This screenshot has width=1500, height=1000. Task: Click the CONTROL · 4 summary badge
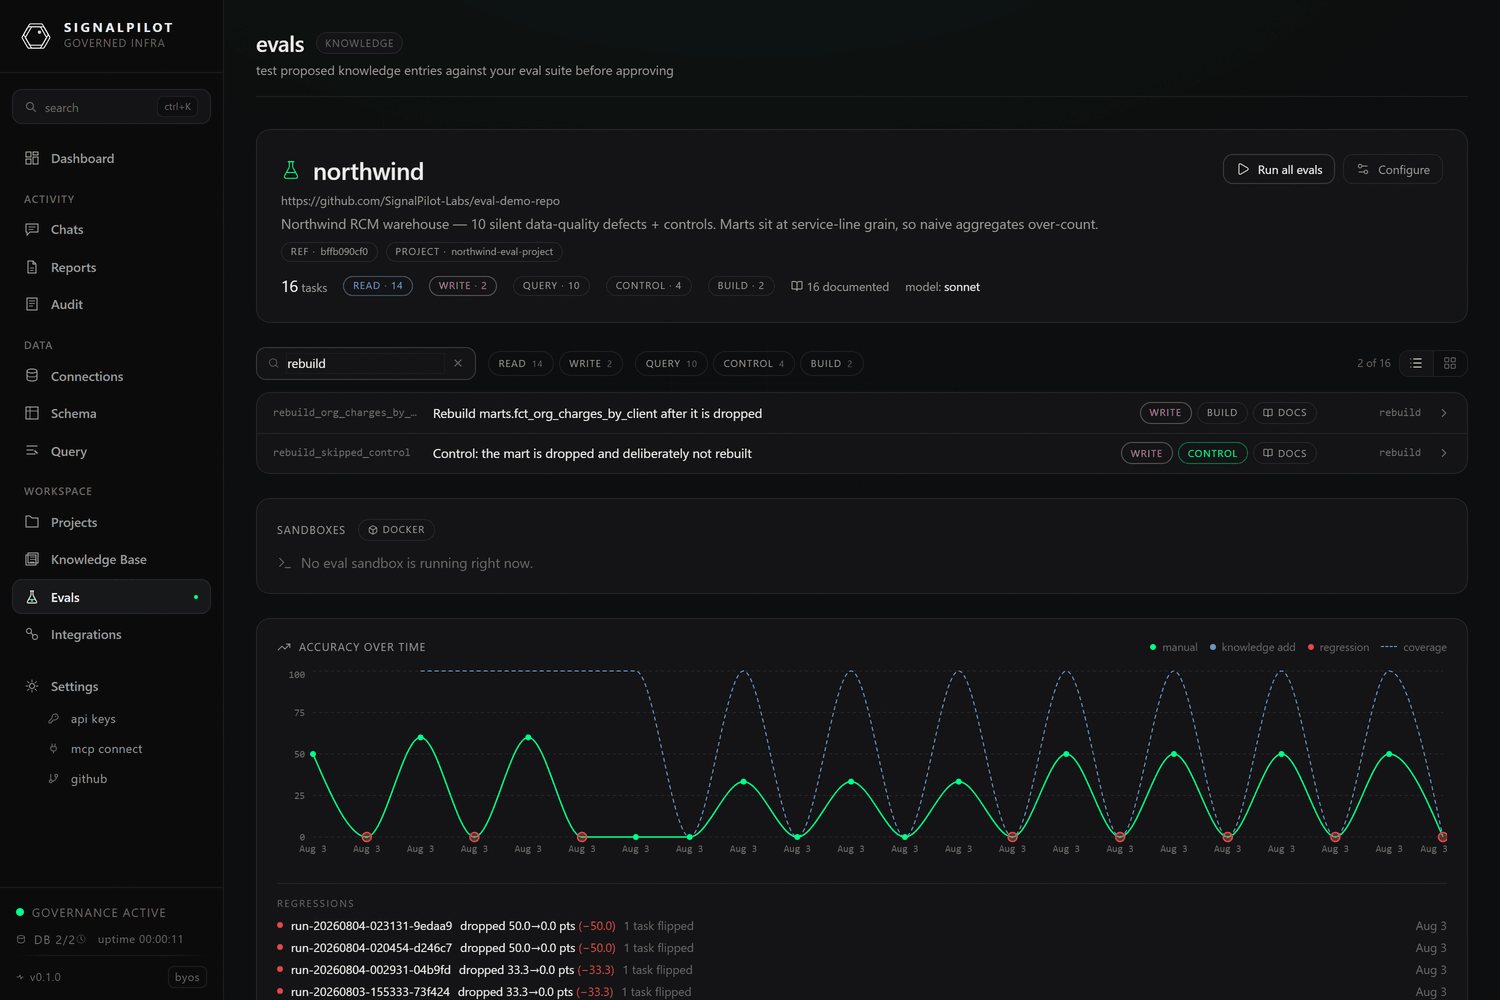[648, 286]
